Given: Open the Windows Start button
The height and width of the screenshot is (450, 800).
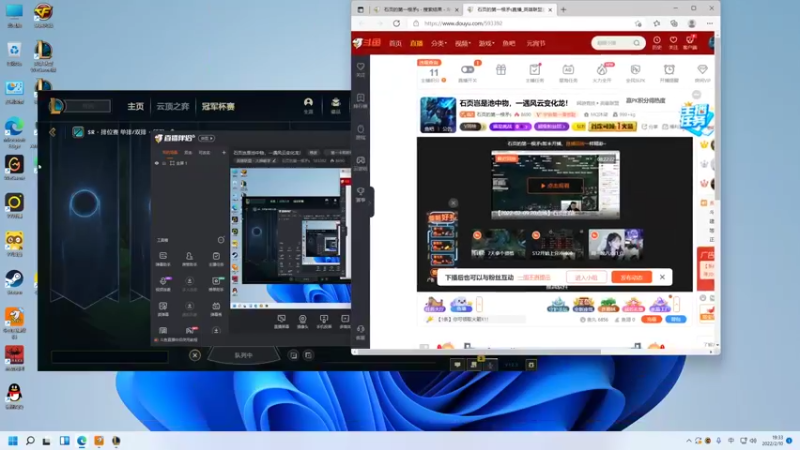Looking at the screenshot, I should pyautogui.click(x=13, y=440).
